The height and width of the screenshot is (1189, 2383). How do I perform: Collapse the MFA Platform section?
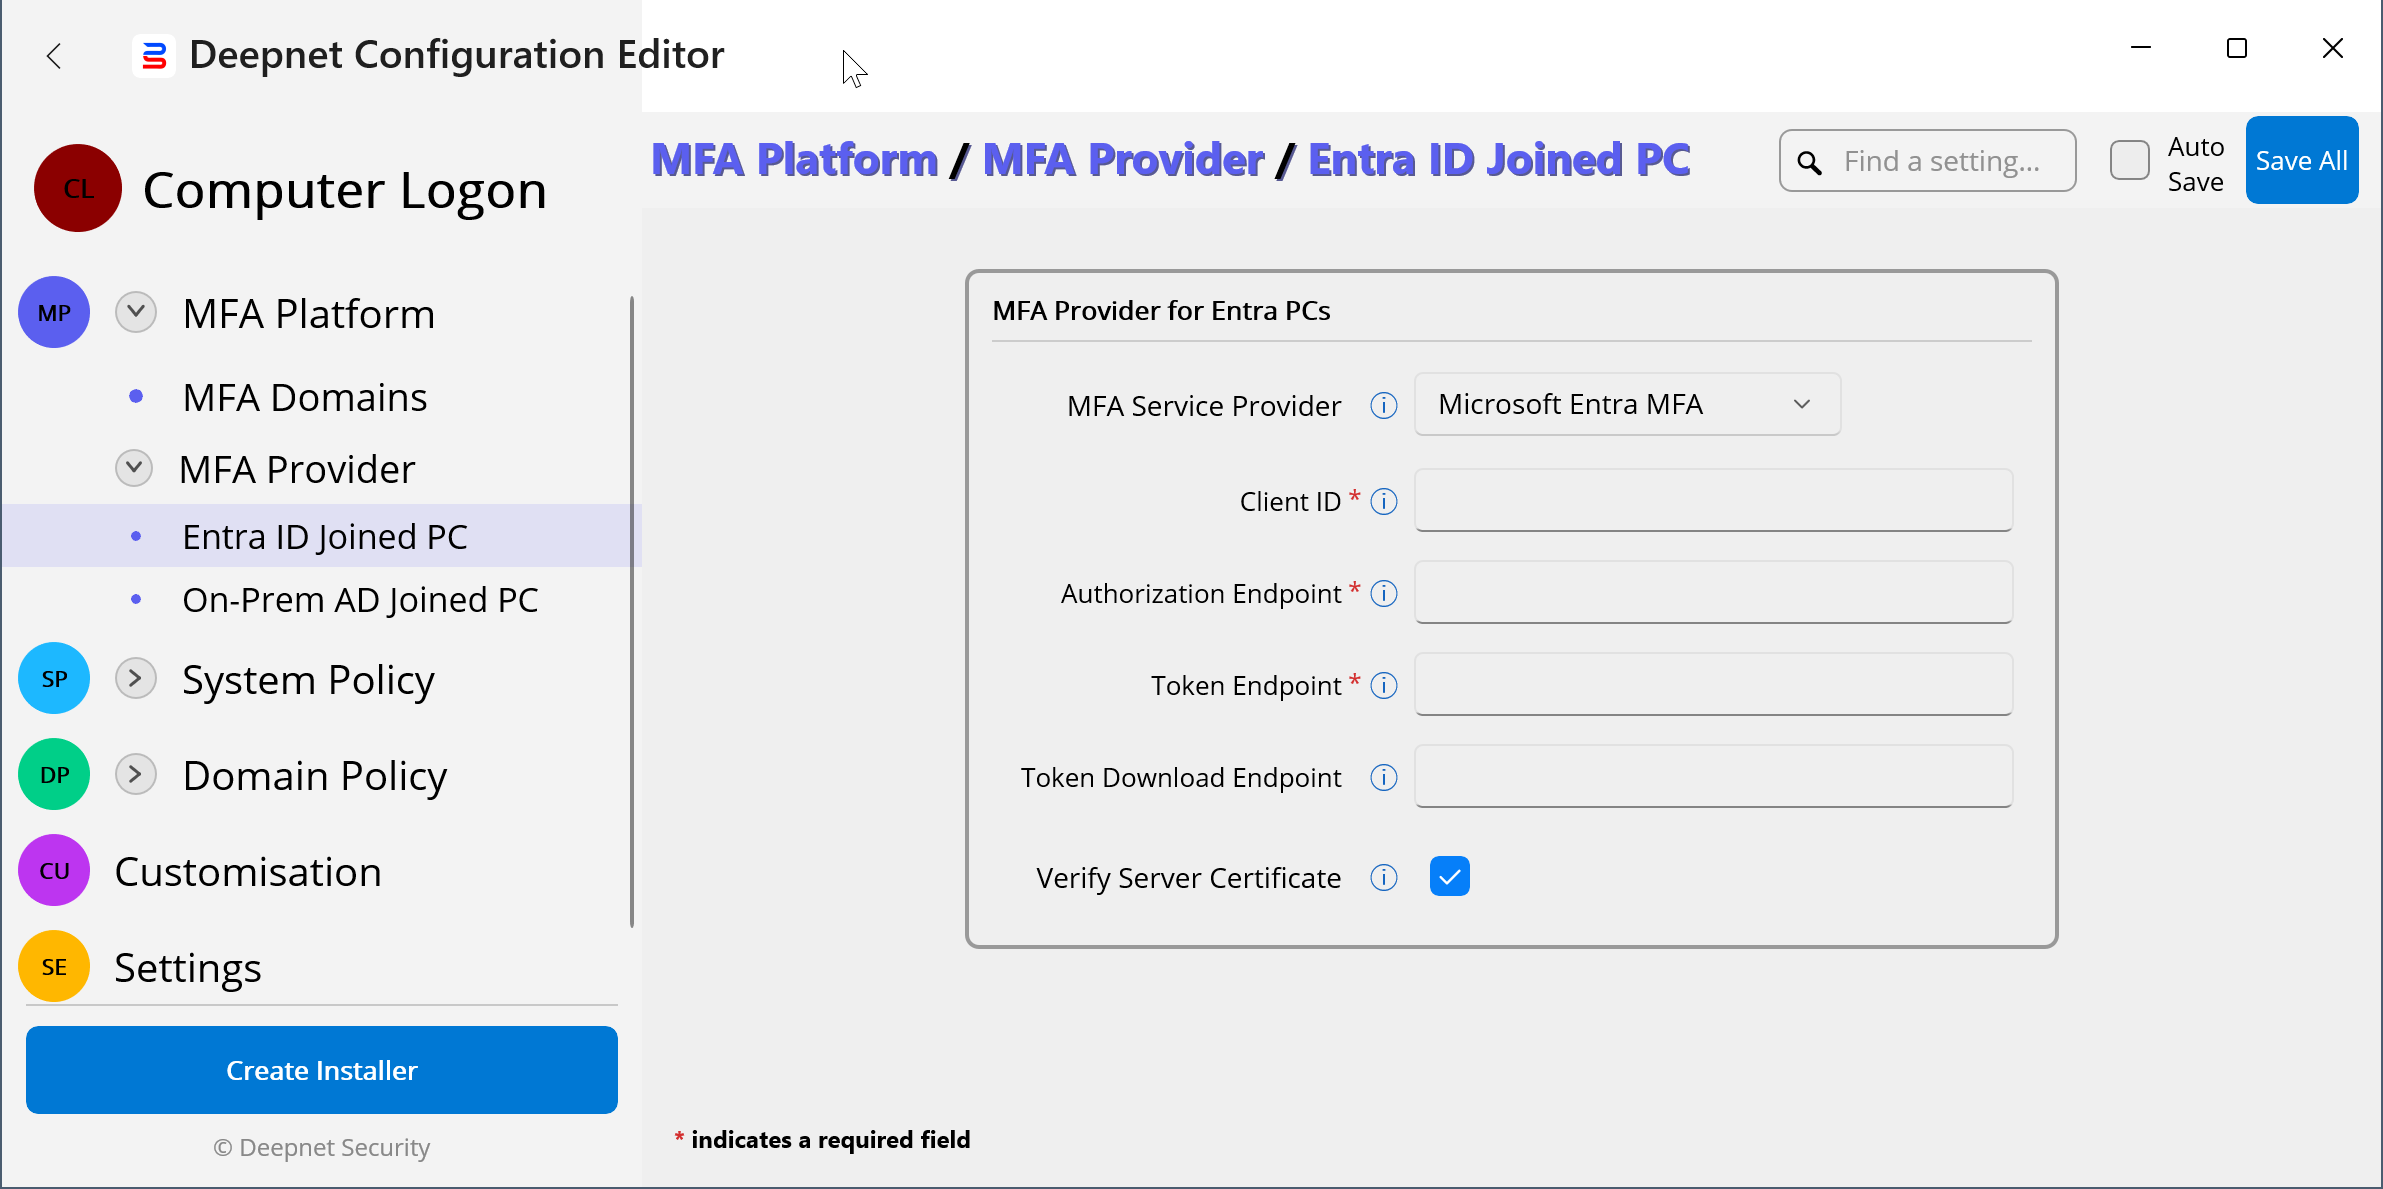point(136,312)
